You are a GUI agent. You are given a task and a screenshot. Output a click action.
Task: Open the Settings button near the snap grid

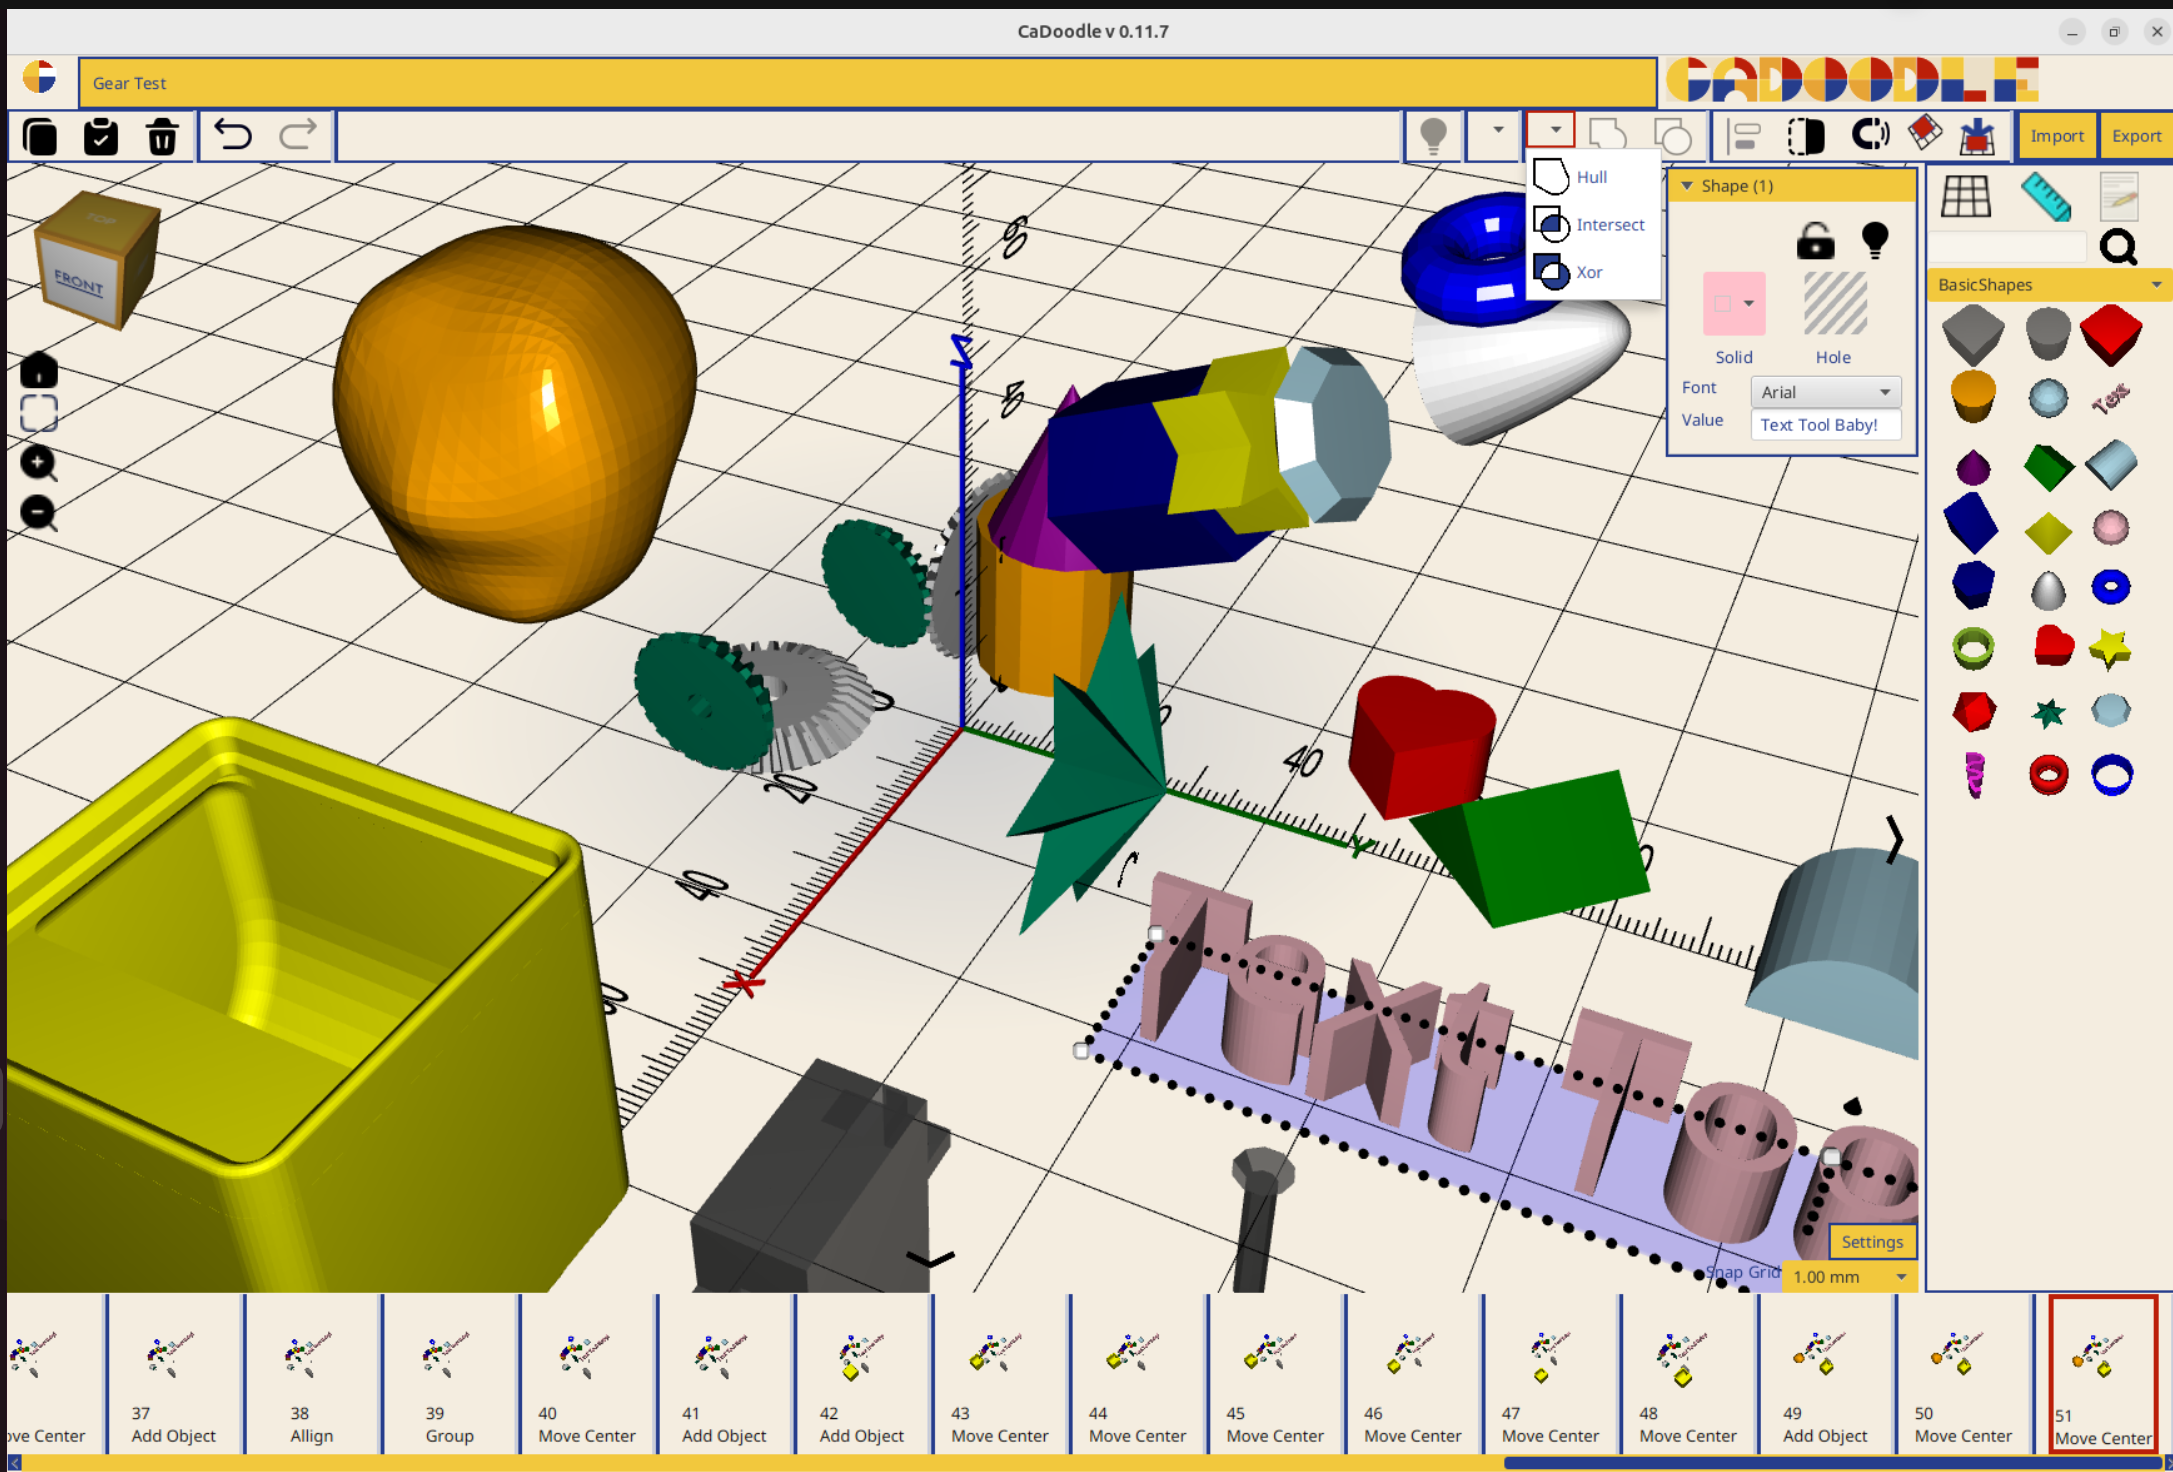(x=1871, y=1241)
